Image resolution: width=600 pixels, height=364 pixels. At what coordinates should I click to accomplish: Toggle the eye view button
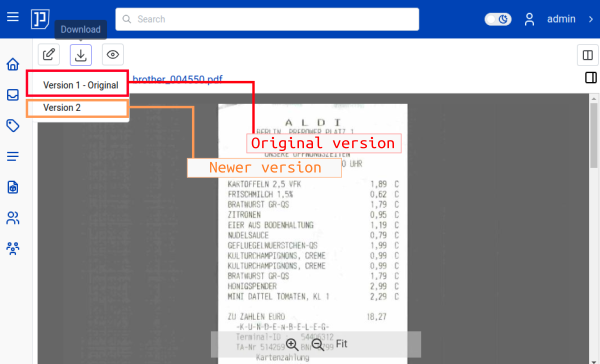tap(112, 55)
